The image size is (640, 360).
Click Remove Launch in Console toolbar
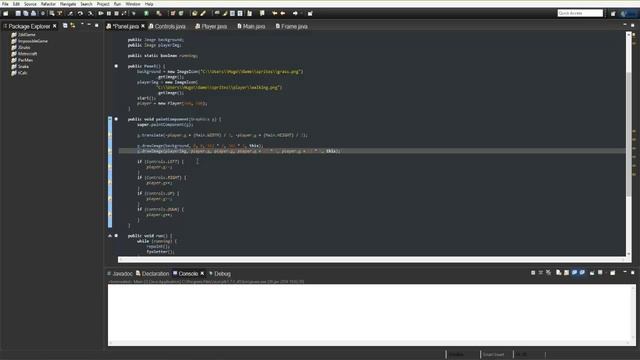(x=541, y=273)
